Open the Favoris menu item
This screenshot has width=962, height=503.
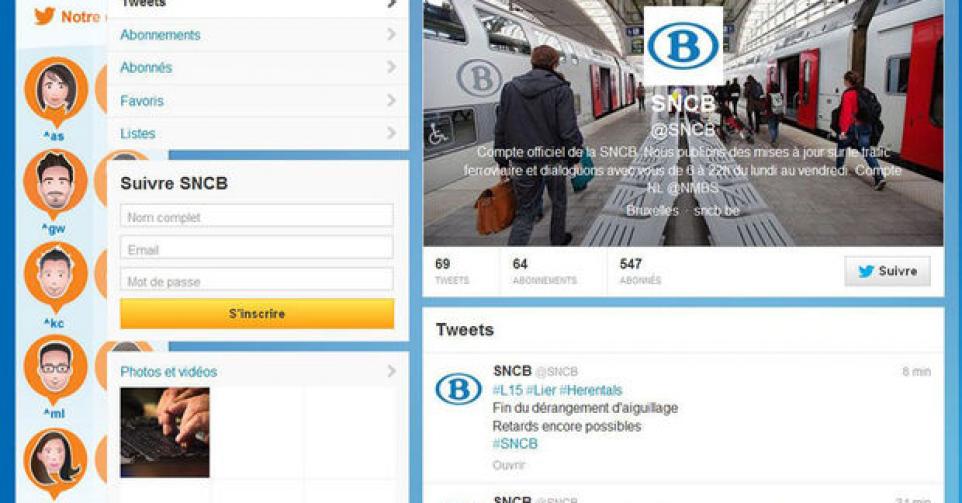coord(258,101)
